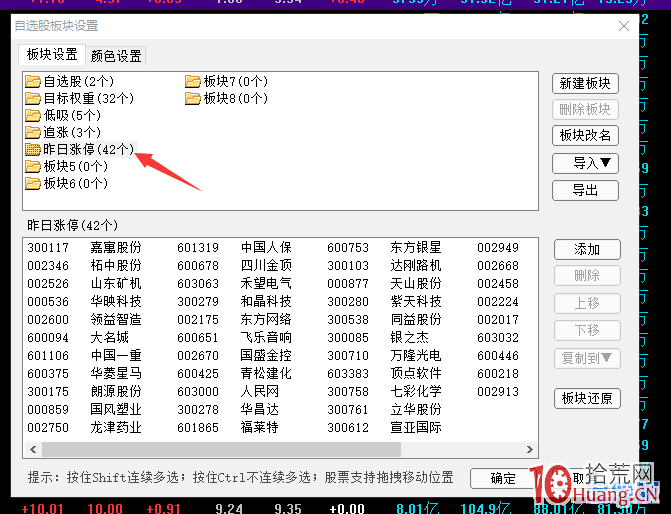This screenshot has height=514, width=671.
Task: Select stock 东方银星 in the list
Action: tap(416, 247)
